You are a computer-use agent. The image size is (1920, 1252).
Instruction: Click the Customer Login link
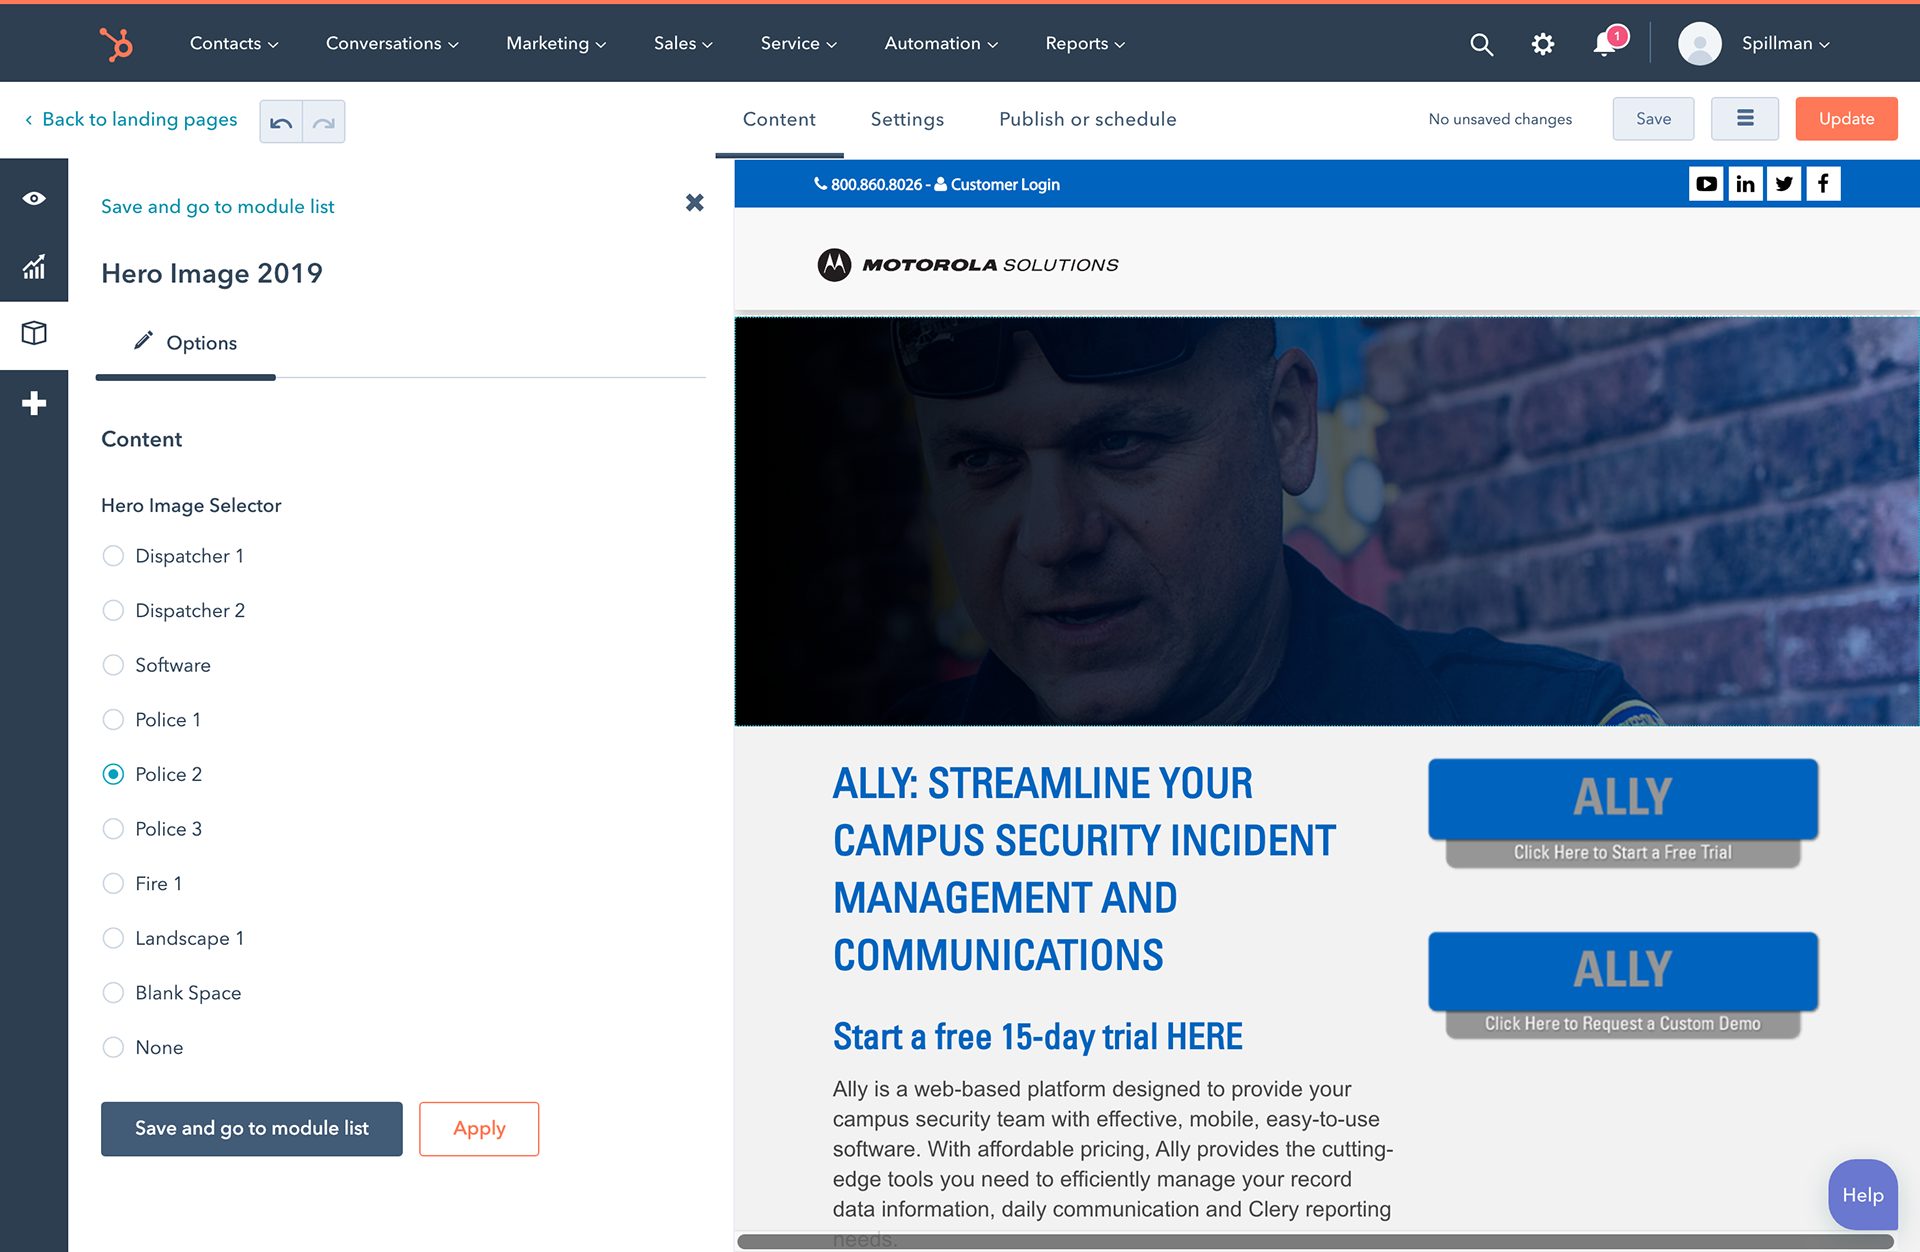[x=1004, y=185]
